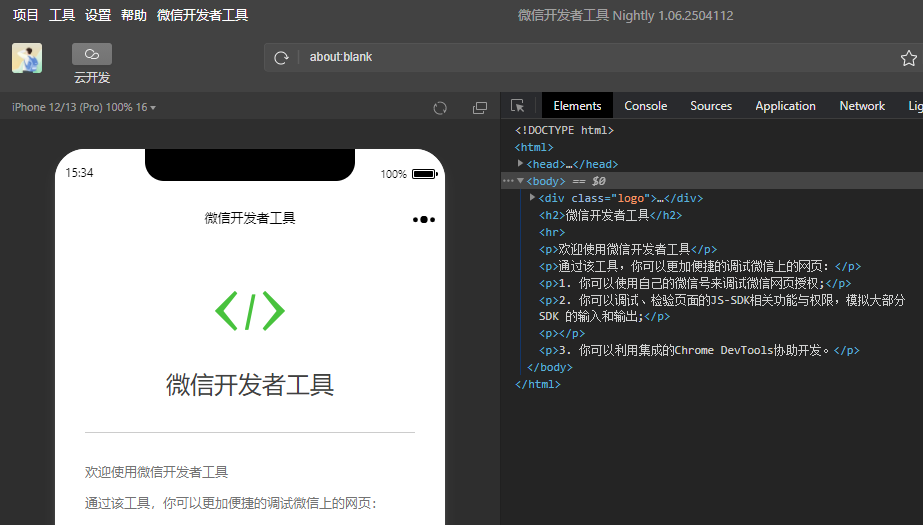This screenshot has width=923, height=525.
Task: Select the <hr> element line
Action: 552,232
